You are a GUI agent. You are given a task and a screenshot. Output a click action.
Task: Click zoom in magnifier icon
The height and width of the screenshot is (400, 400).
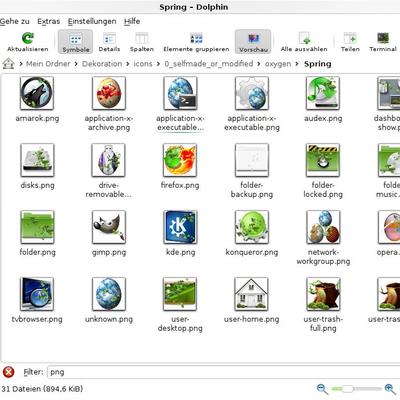click(x=390, y=389)
